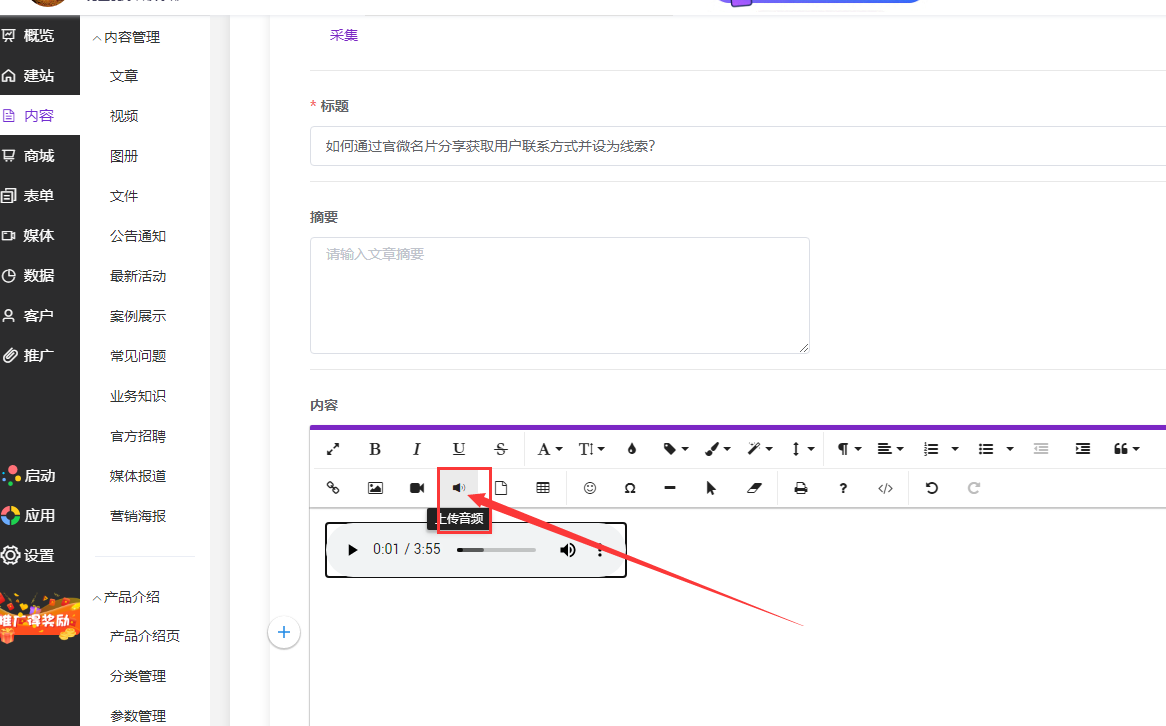Insert a table in the editor
This screenshot has height=726, width=1166.
[543, 488]
